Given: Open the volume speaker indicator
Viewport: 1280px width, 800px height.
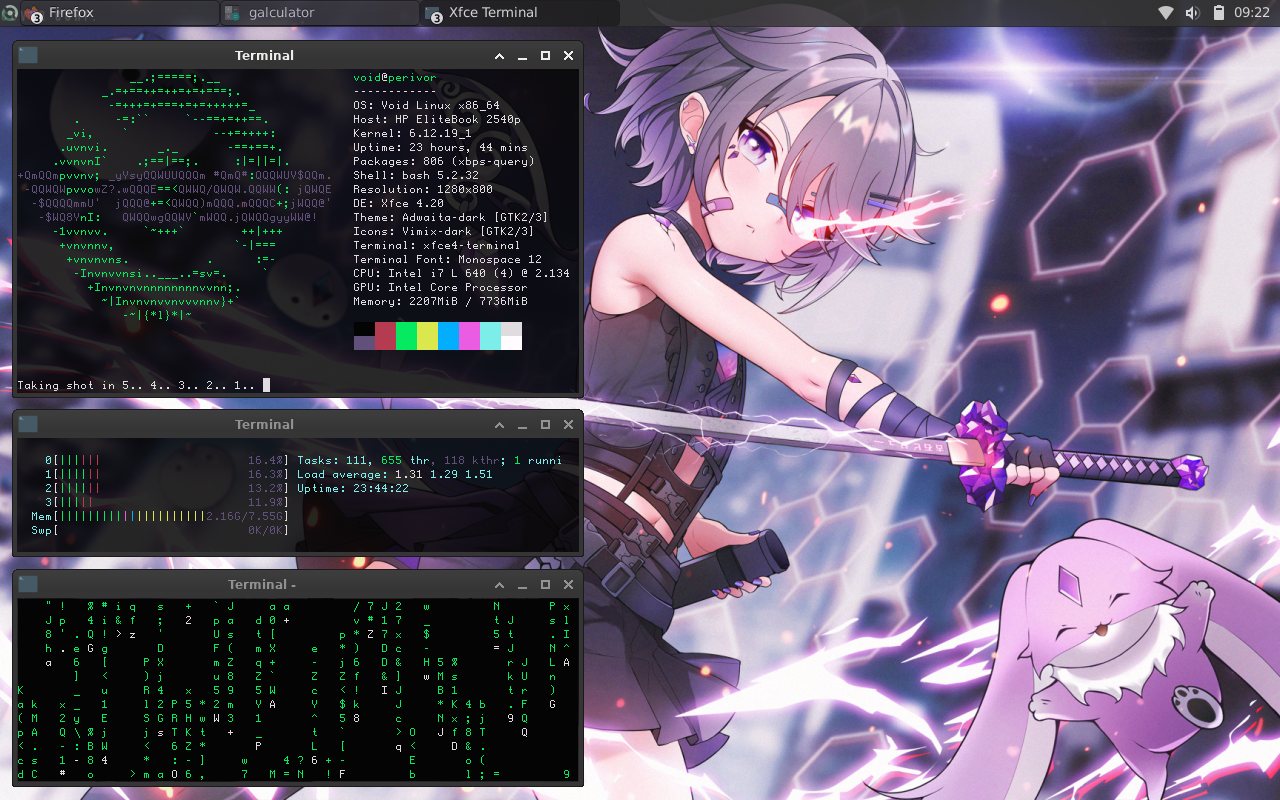Looking at the screenshot, I should (x=1192, y=13).
